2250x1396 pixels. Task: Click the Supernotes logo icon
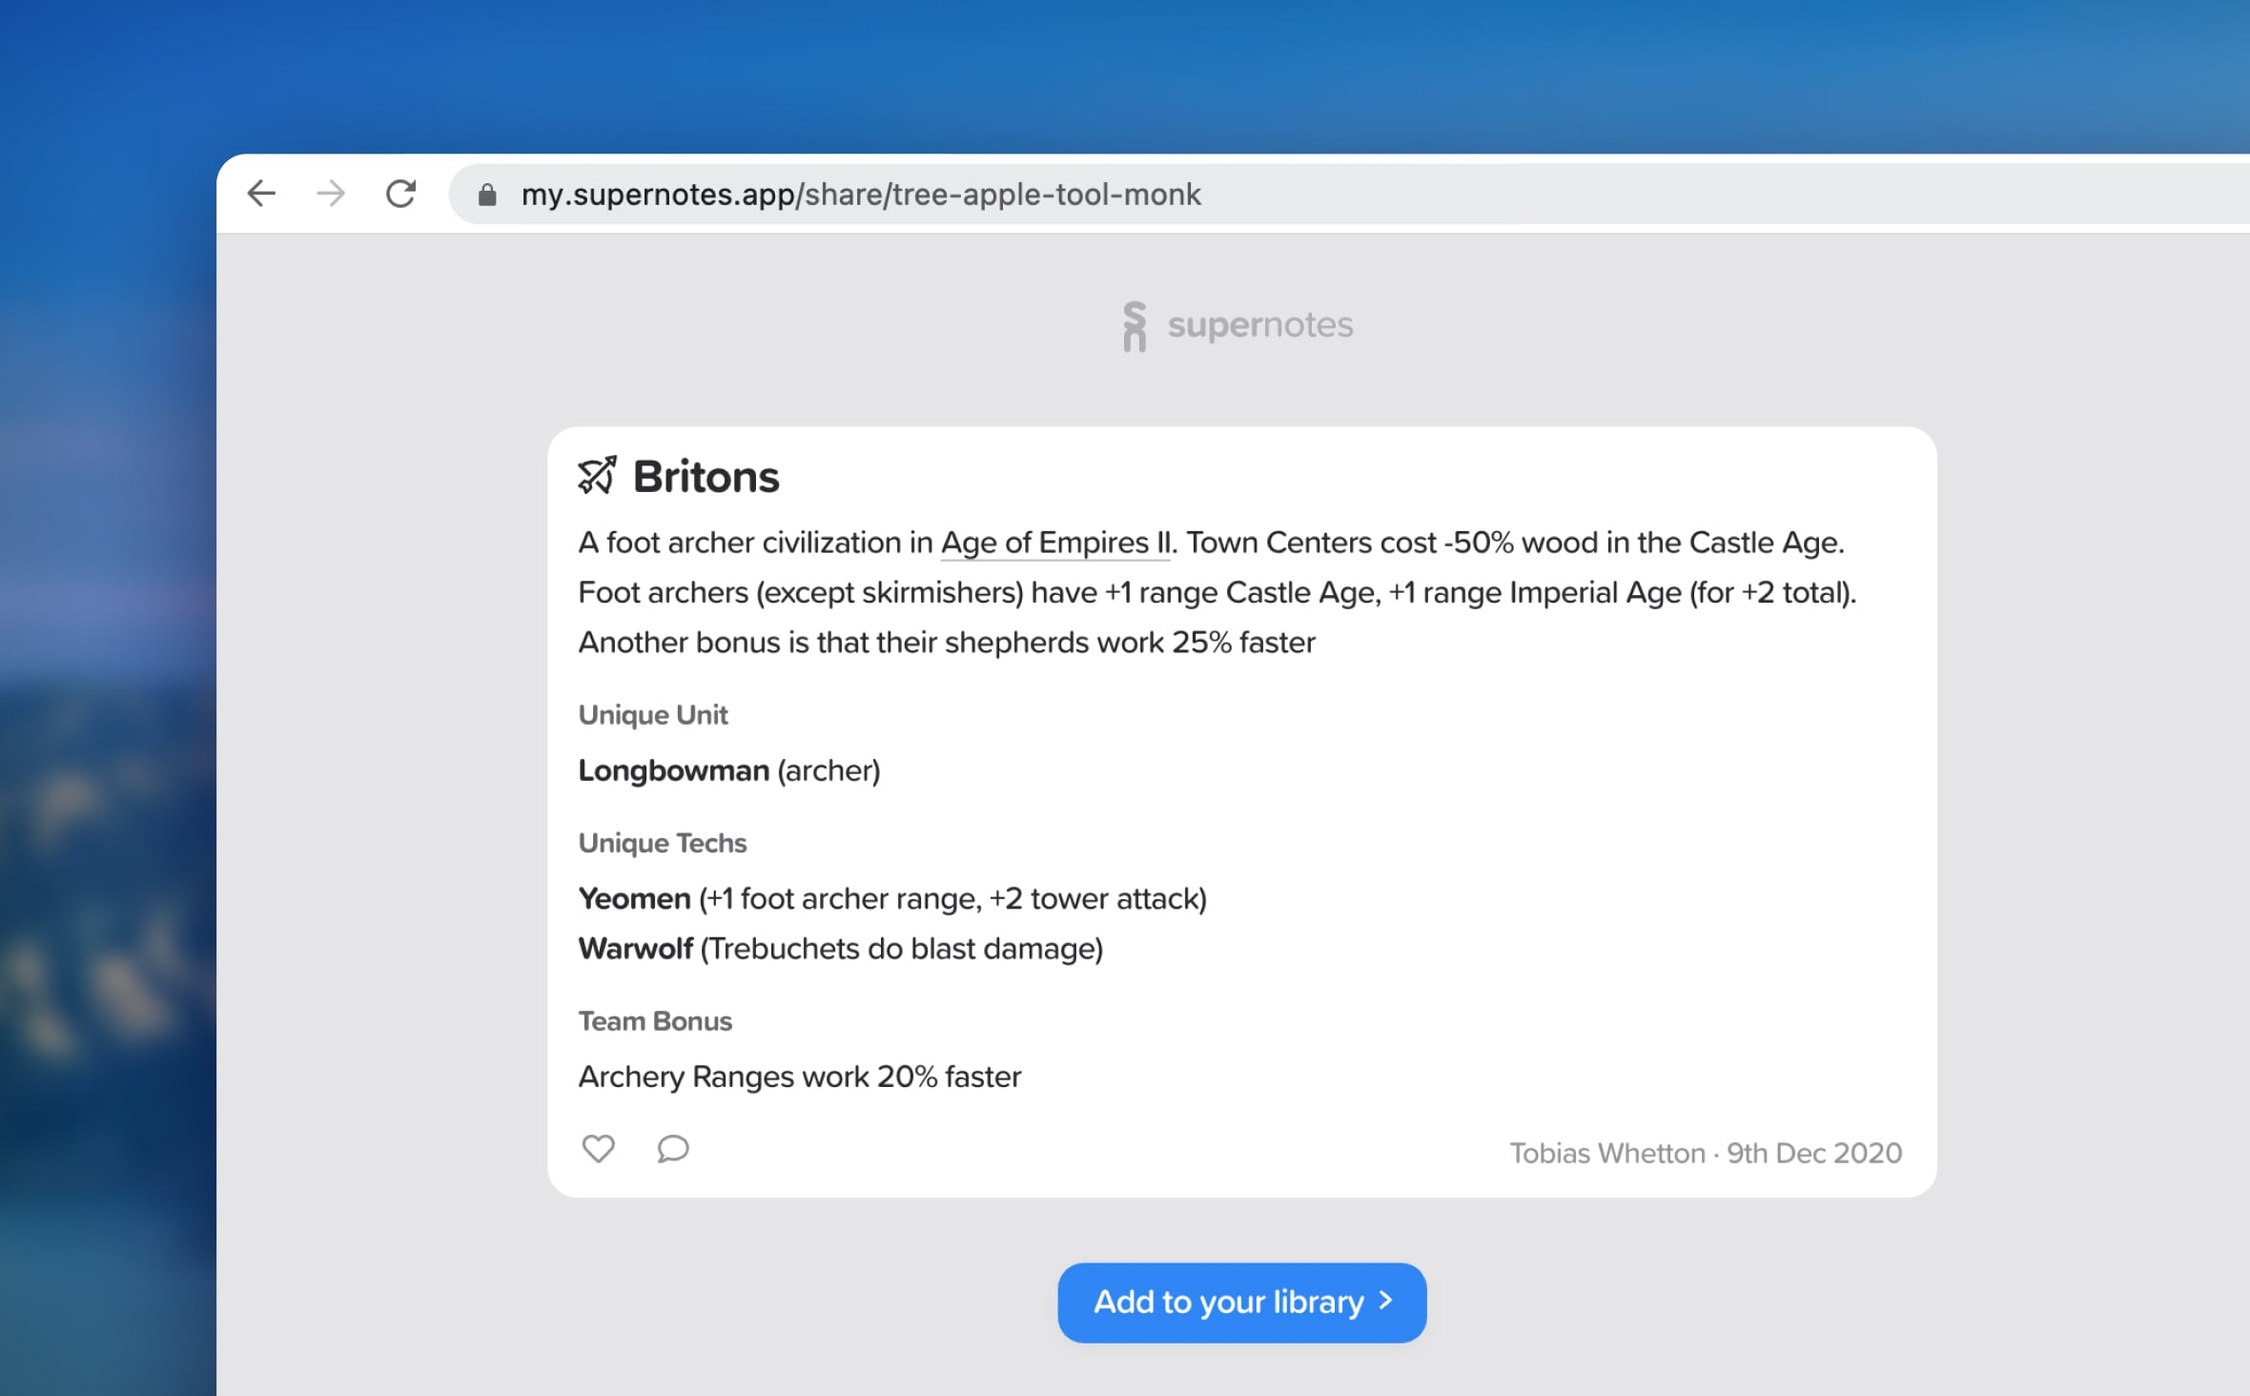[1133, 326]
